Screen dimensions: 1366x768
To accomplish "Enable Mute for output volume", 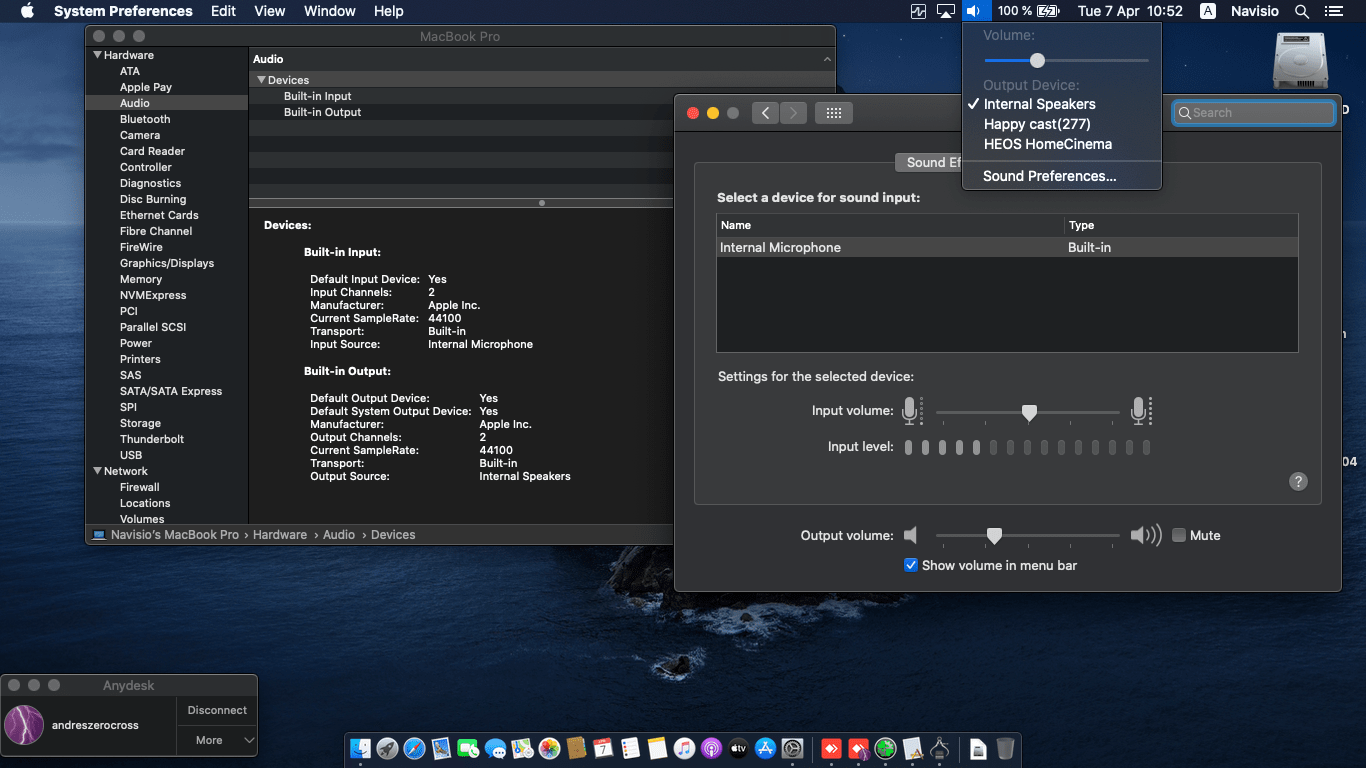I will (x=1179, y=535).
